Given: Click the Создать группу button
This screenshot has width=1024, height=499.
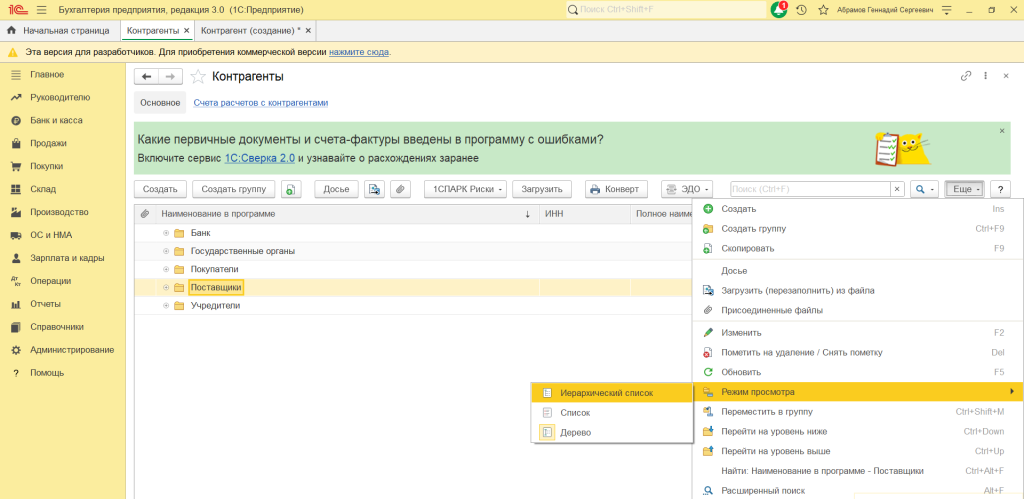Looking at the screenshot, I should [x=233, y=189].
